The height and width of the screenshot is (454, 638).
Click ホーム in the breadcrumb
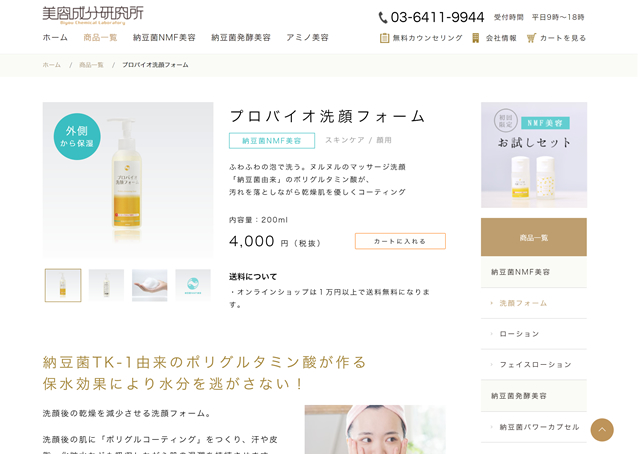pyautogui.click(x=52, y=65)
